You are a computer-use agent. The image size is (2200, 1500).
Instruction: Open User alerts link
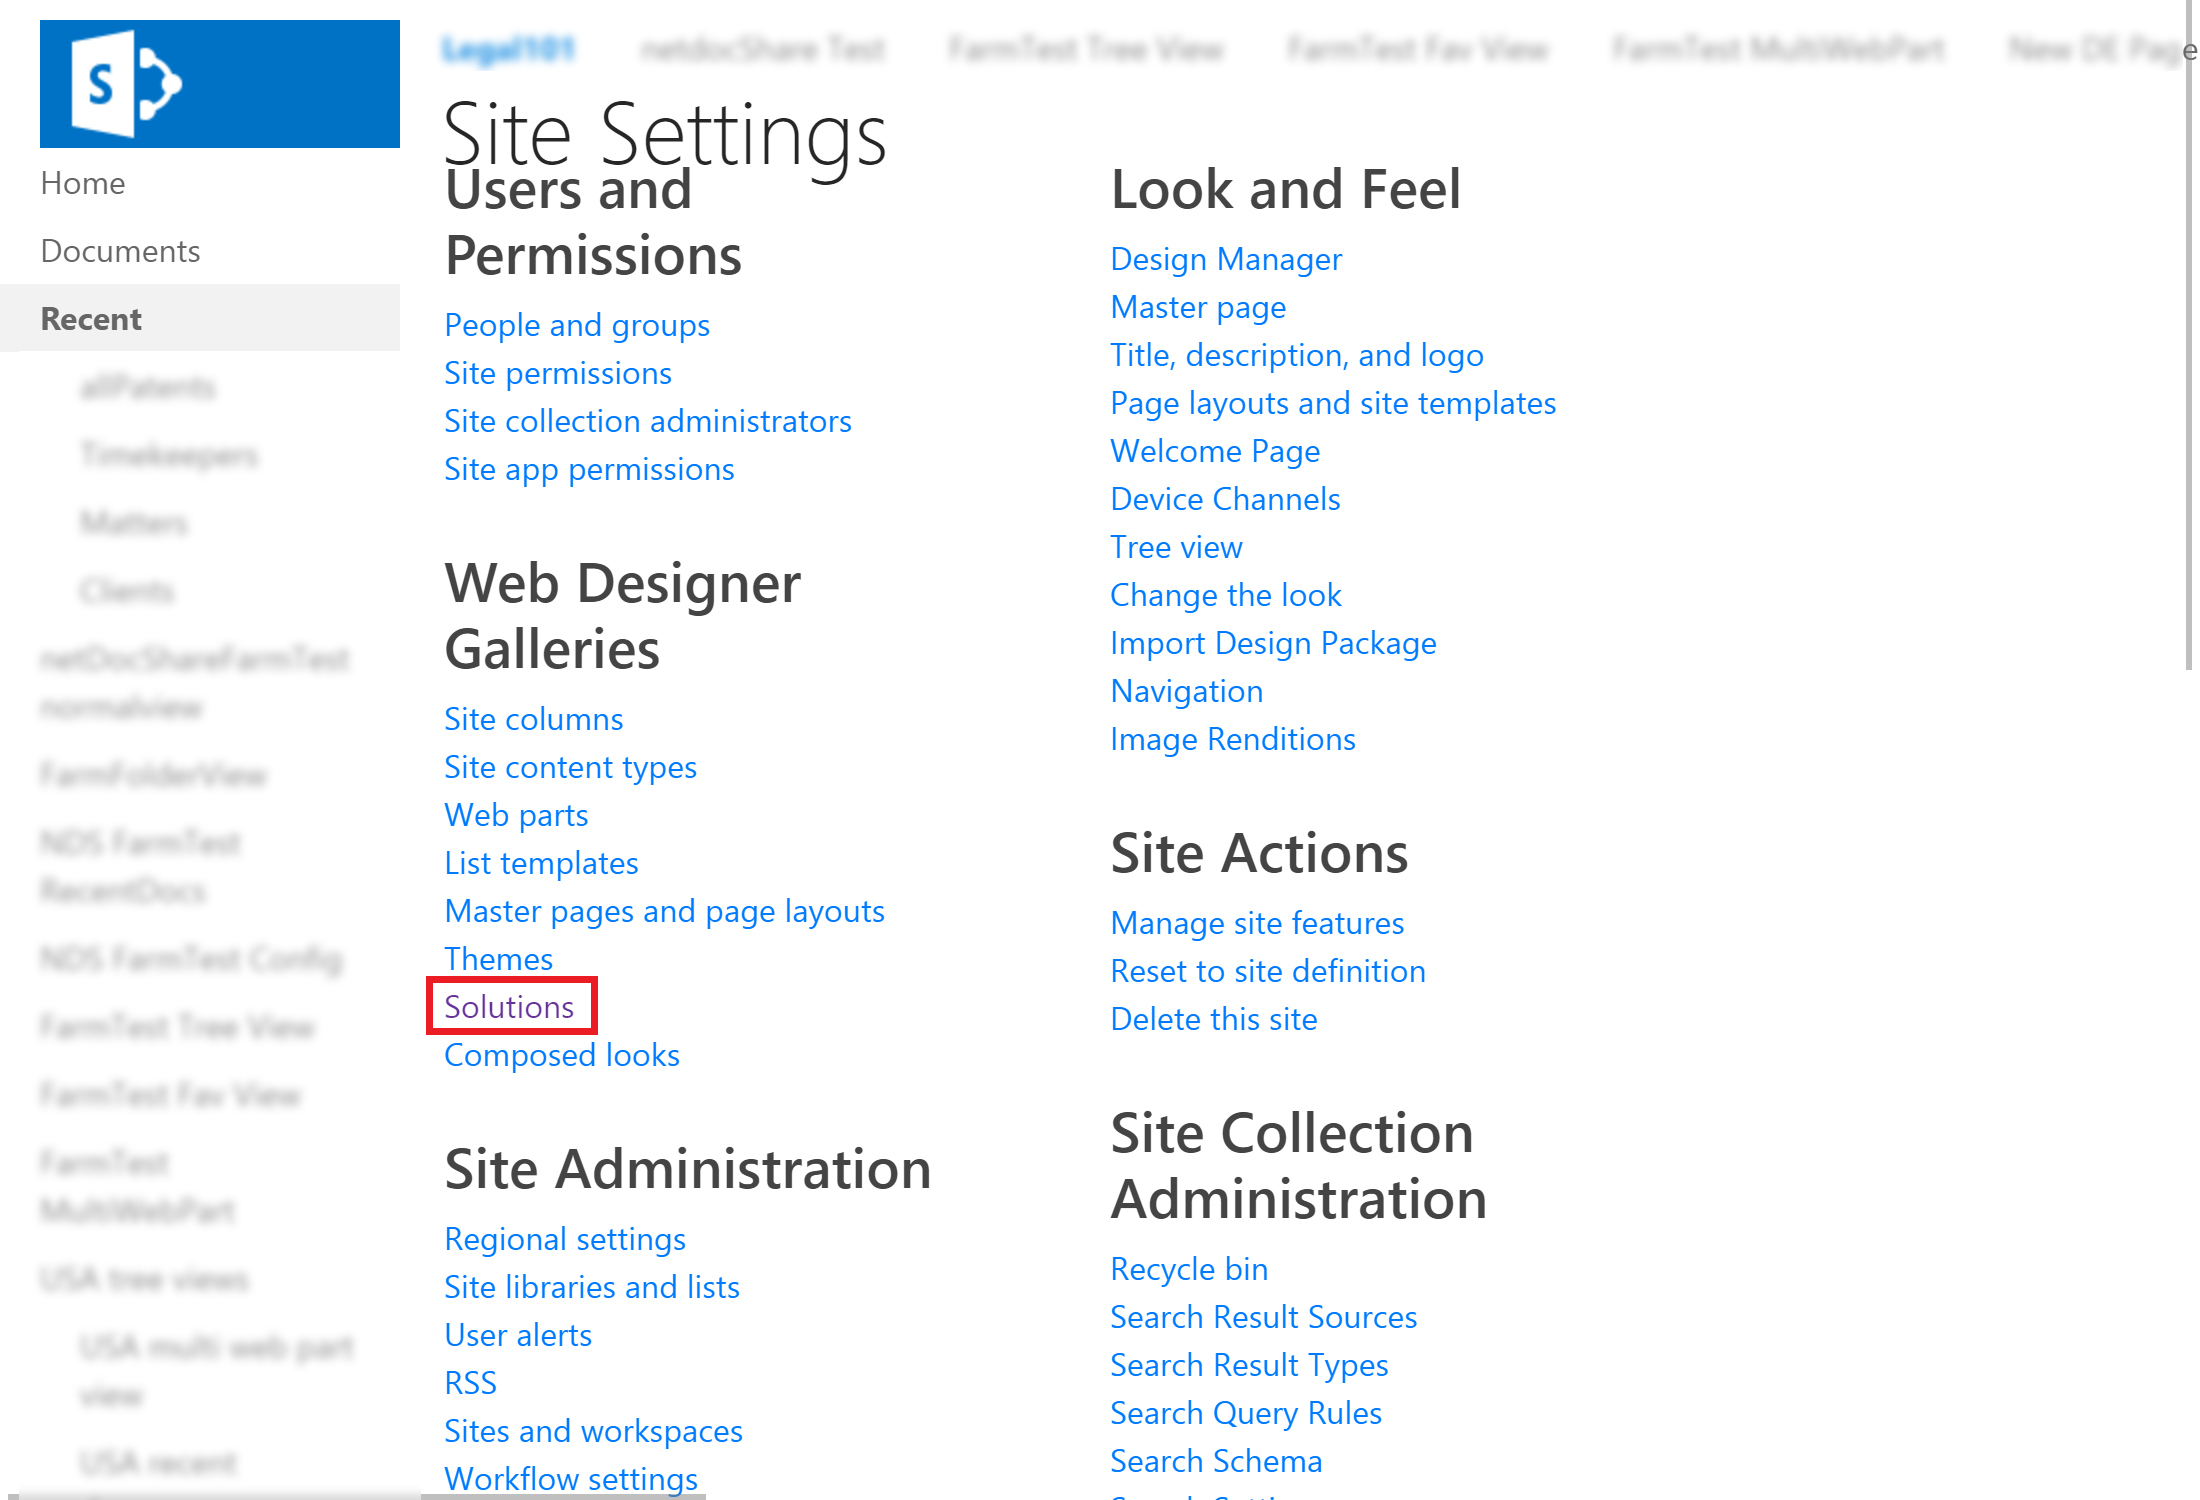pyautogui.click(x=518, y=1335)
